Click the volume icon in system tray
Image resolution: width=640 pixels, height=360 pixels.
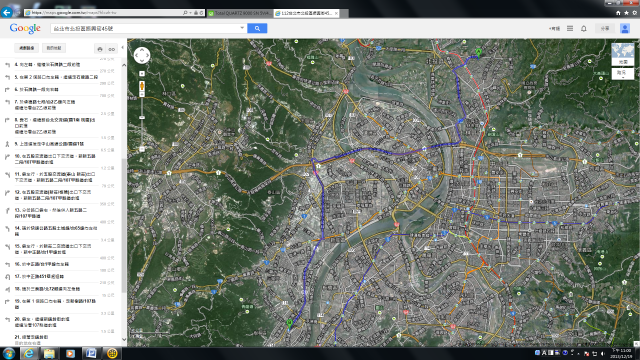tap(602, 353)
